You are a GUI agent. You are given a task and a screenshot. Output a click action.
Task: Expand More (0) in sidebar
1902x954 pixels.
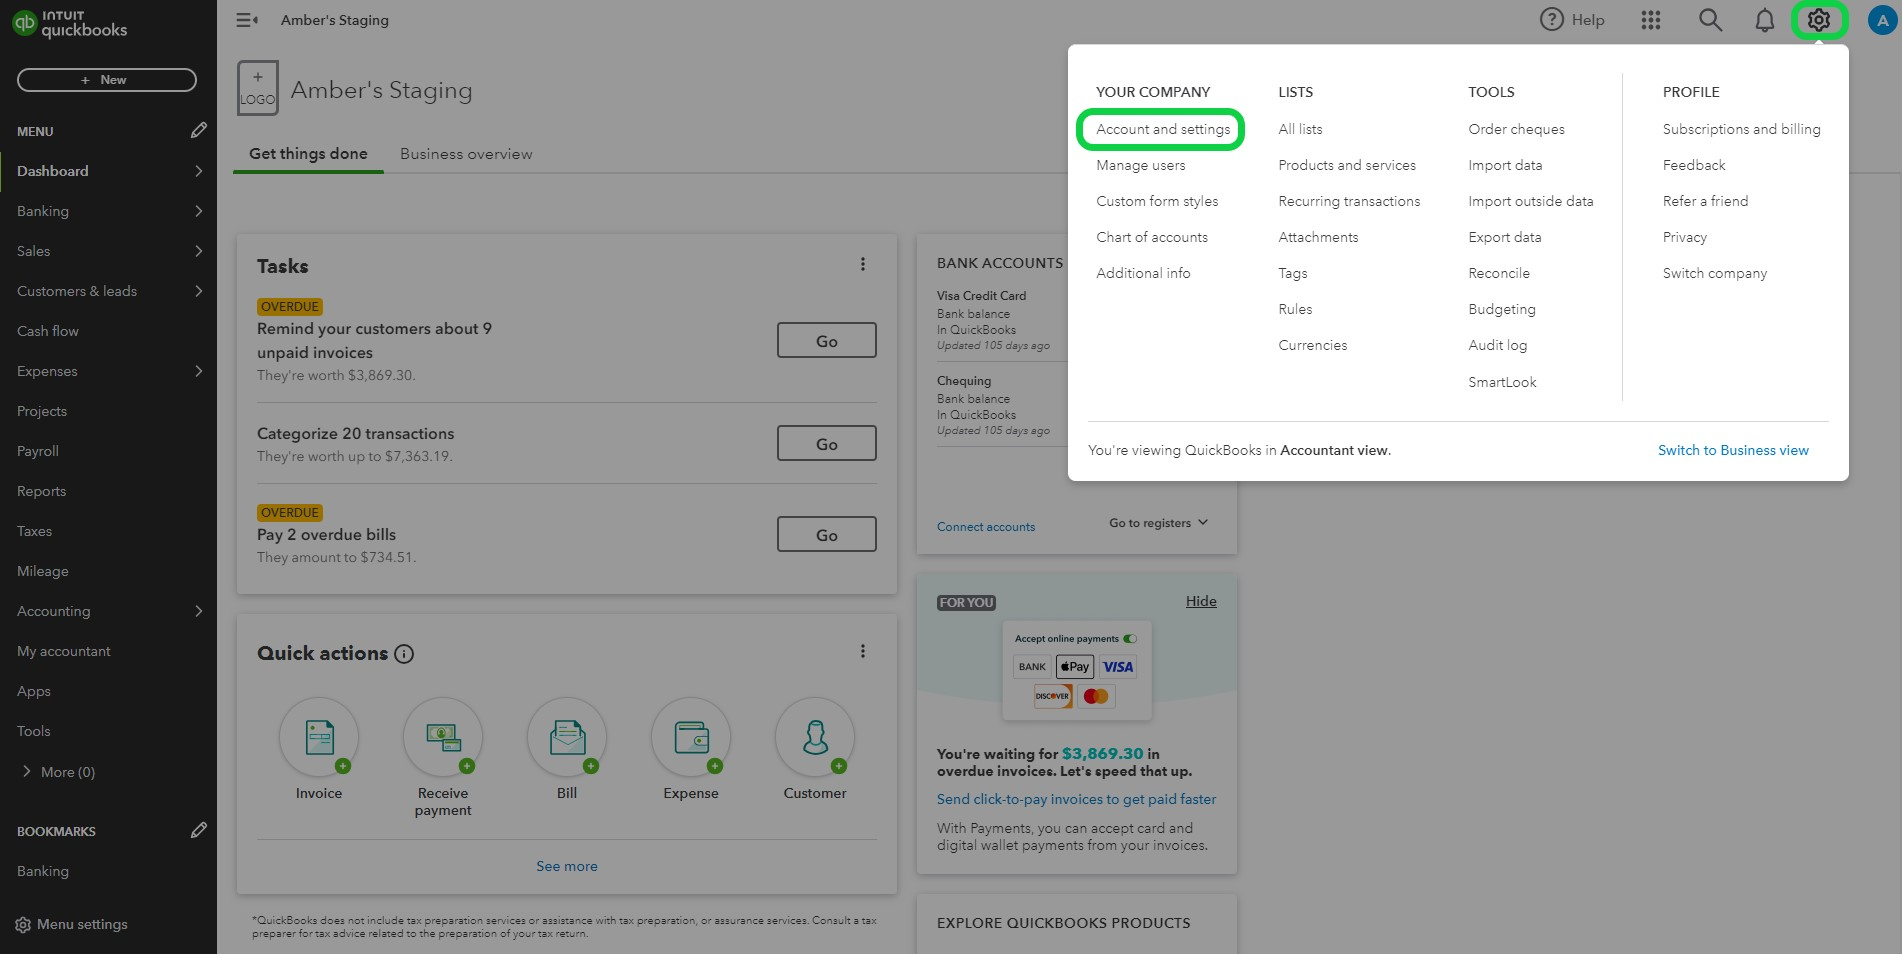58,772
